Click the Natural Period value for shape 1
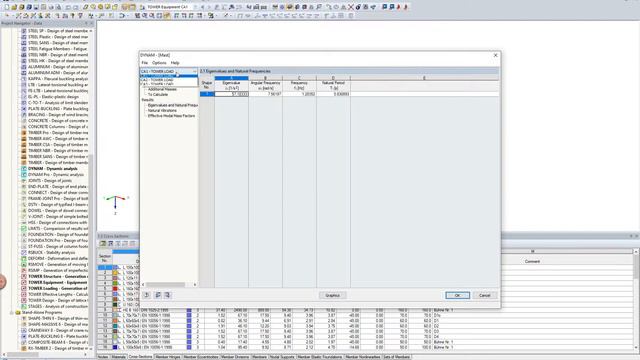Image resolution: width=640 pixels, height=360 pixels. coord(333,94)
